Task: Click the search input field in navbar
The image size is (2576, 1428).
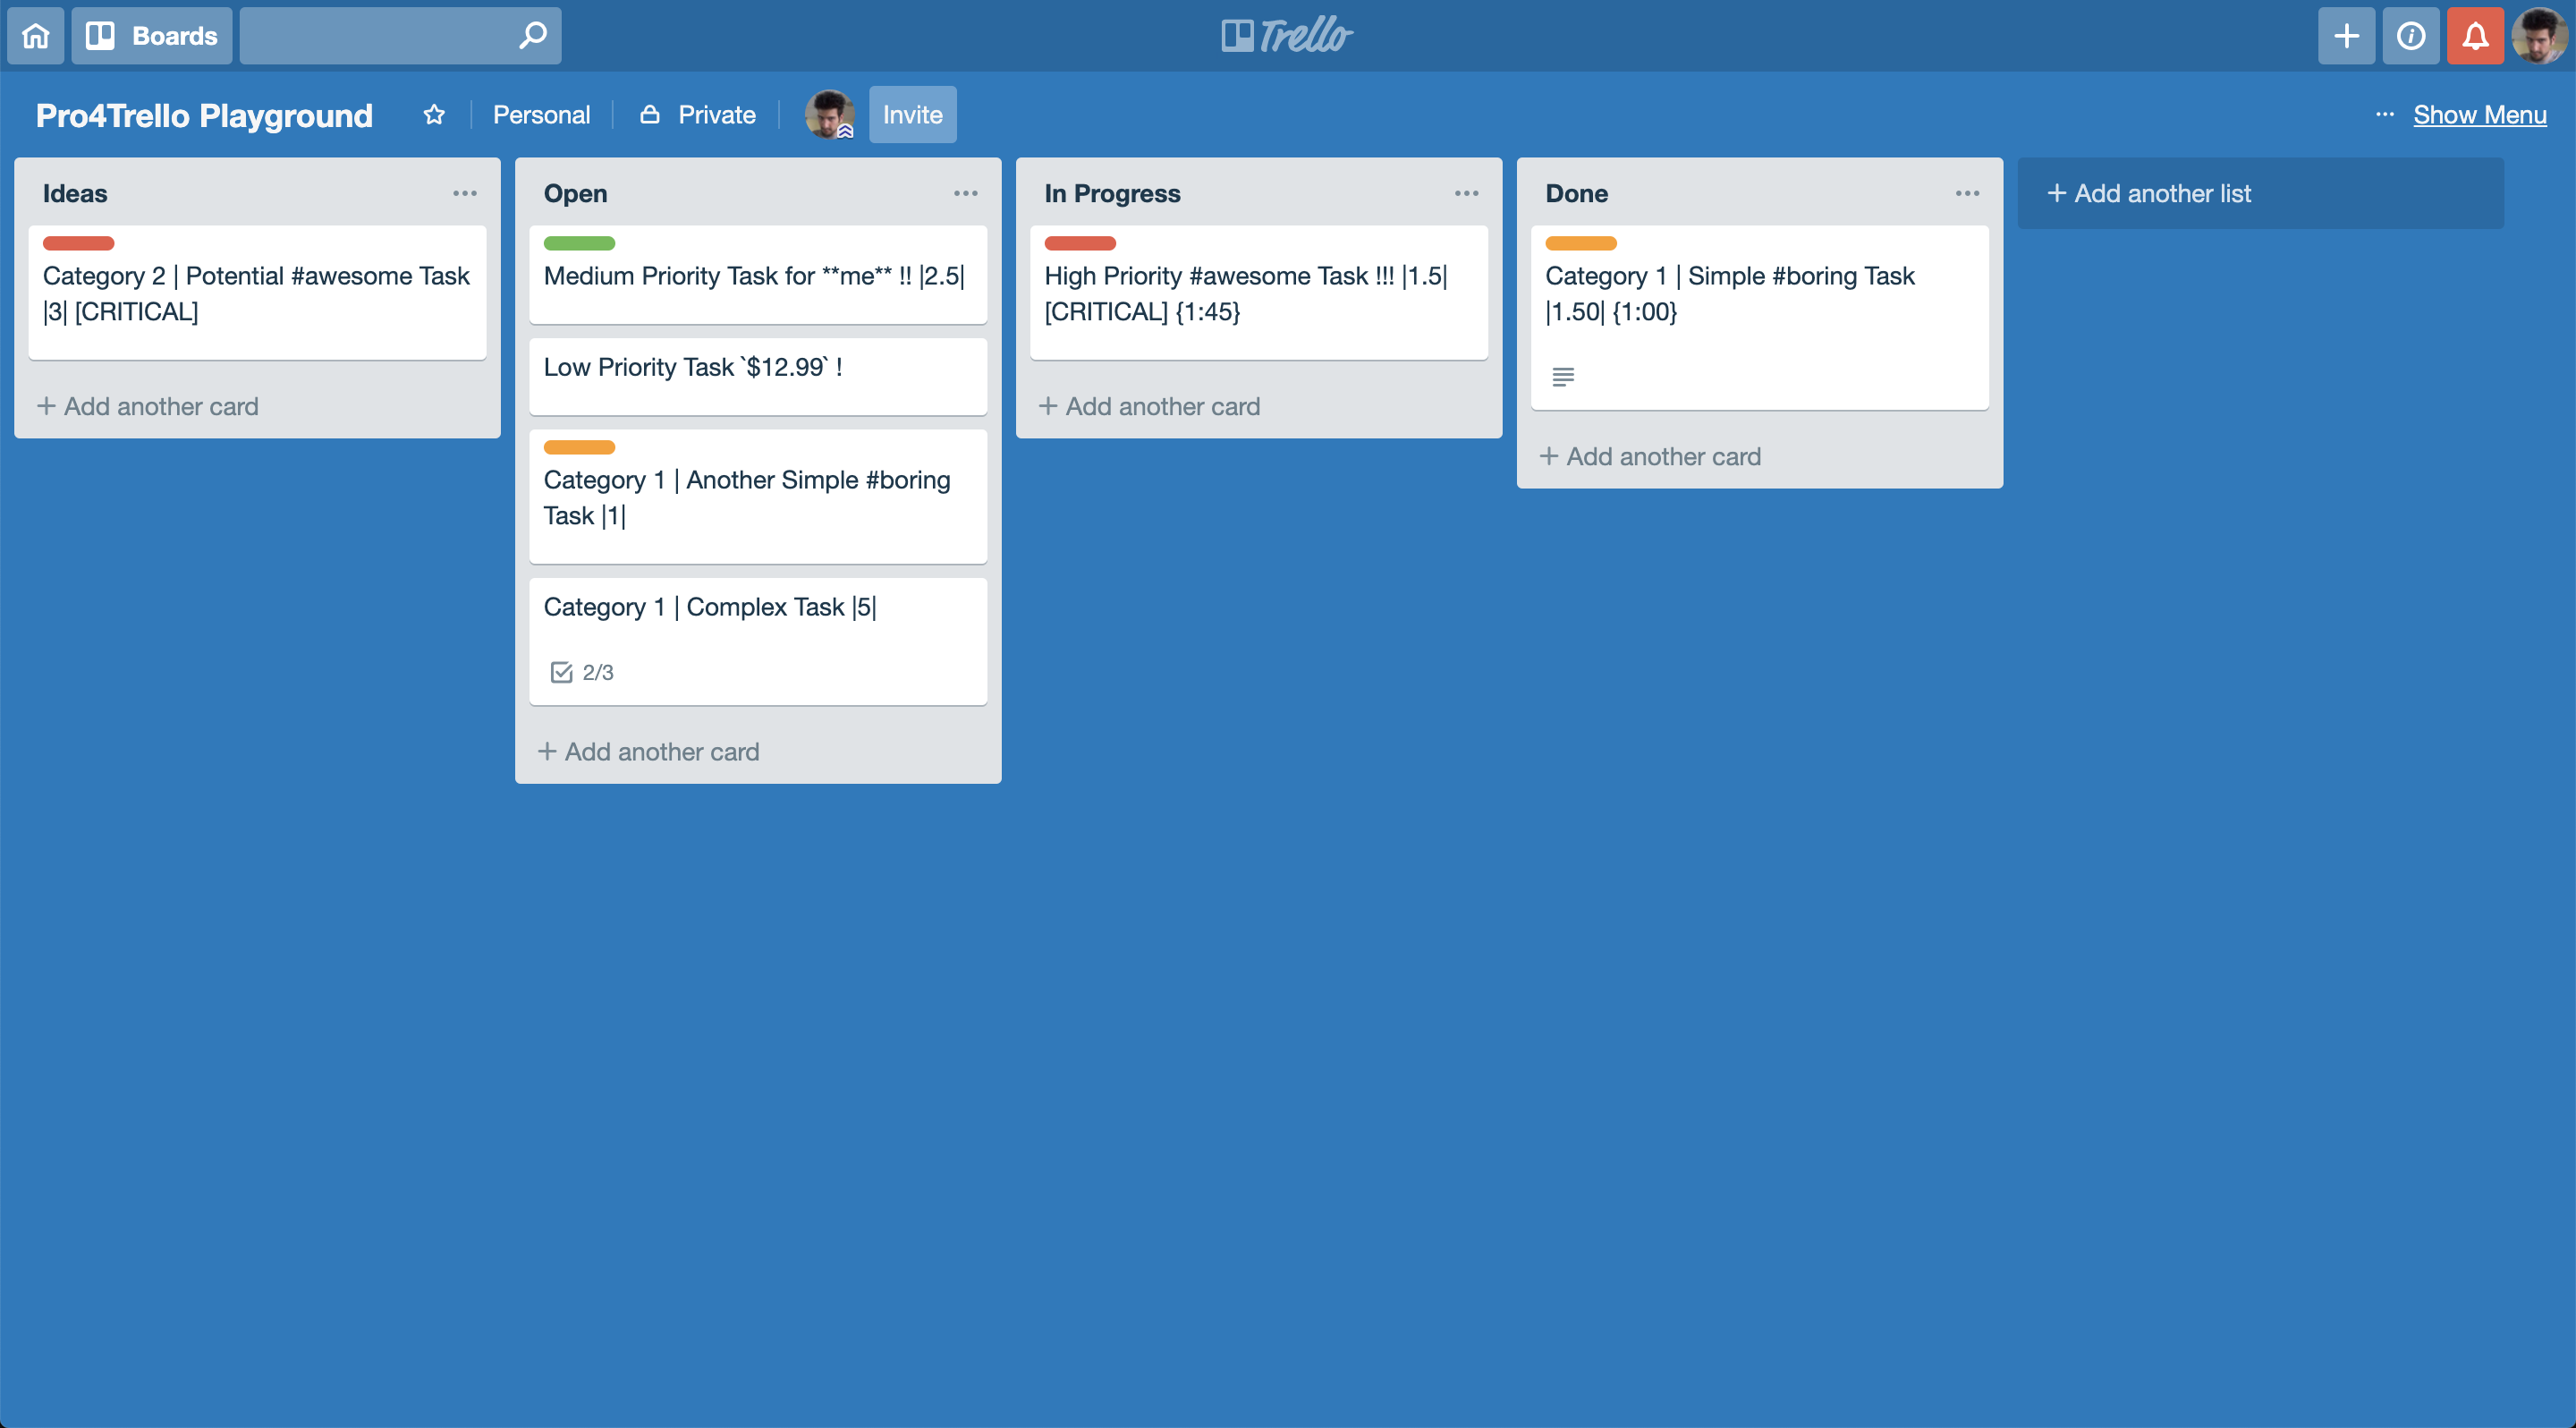Action: (401, 33)
